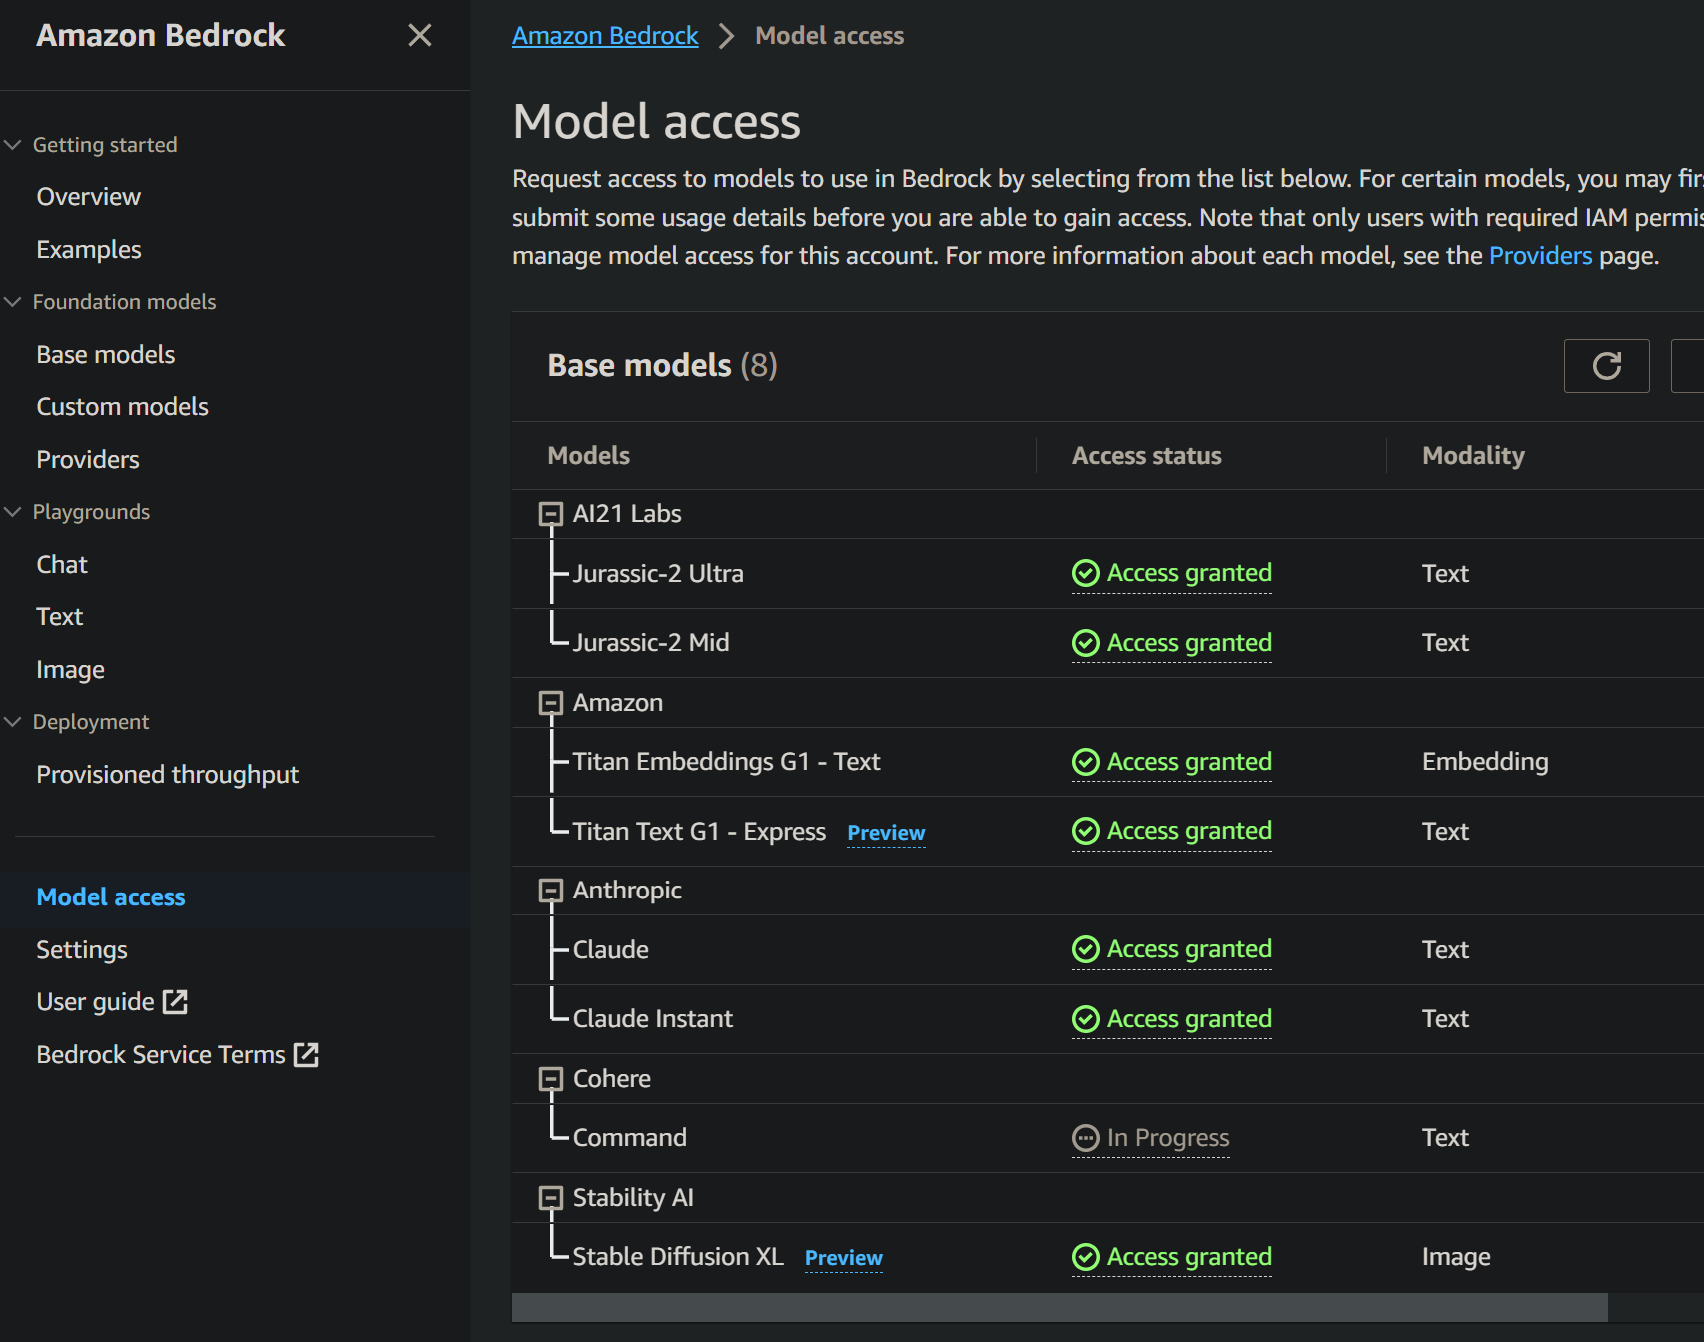
Task: Click green checkmark icon for Jurassic-2 Mid
Action: (x=1085, y=643)
